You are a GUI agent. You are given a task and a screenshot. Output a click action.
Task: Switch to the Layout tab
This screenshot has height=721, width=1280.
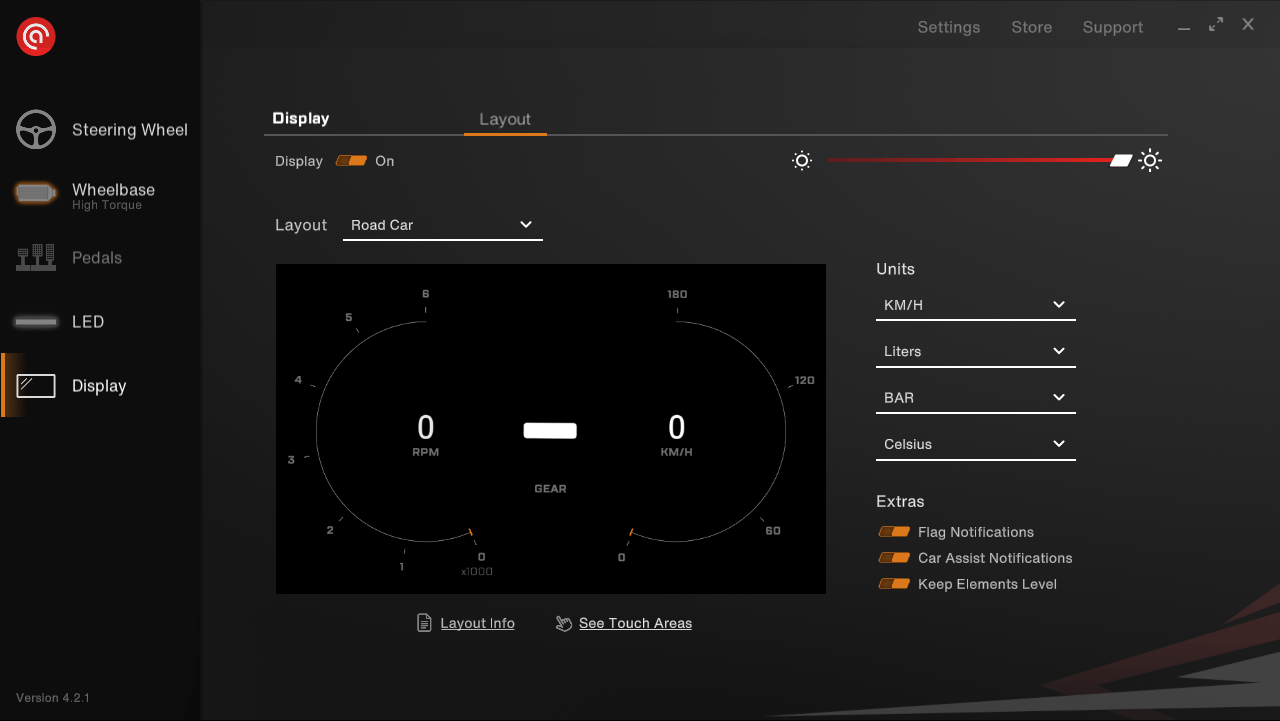tap(505, 119)
